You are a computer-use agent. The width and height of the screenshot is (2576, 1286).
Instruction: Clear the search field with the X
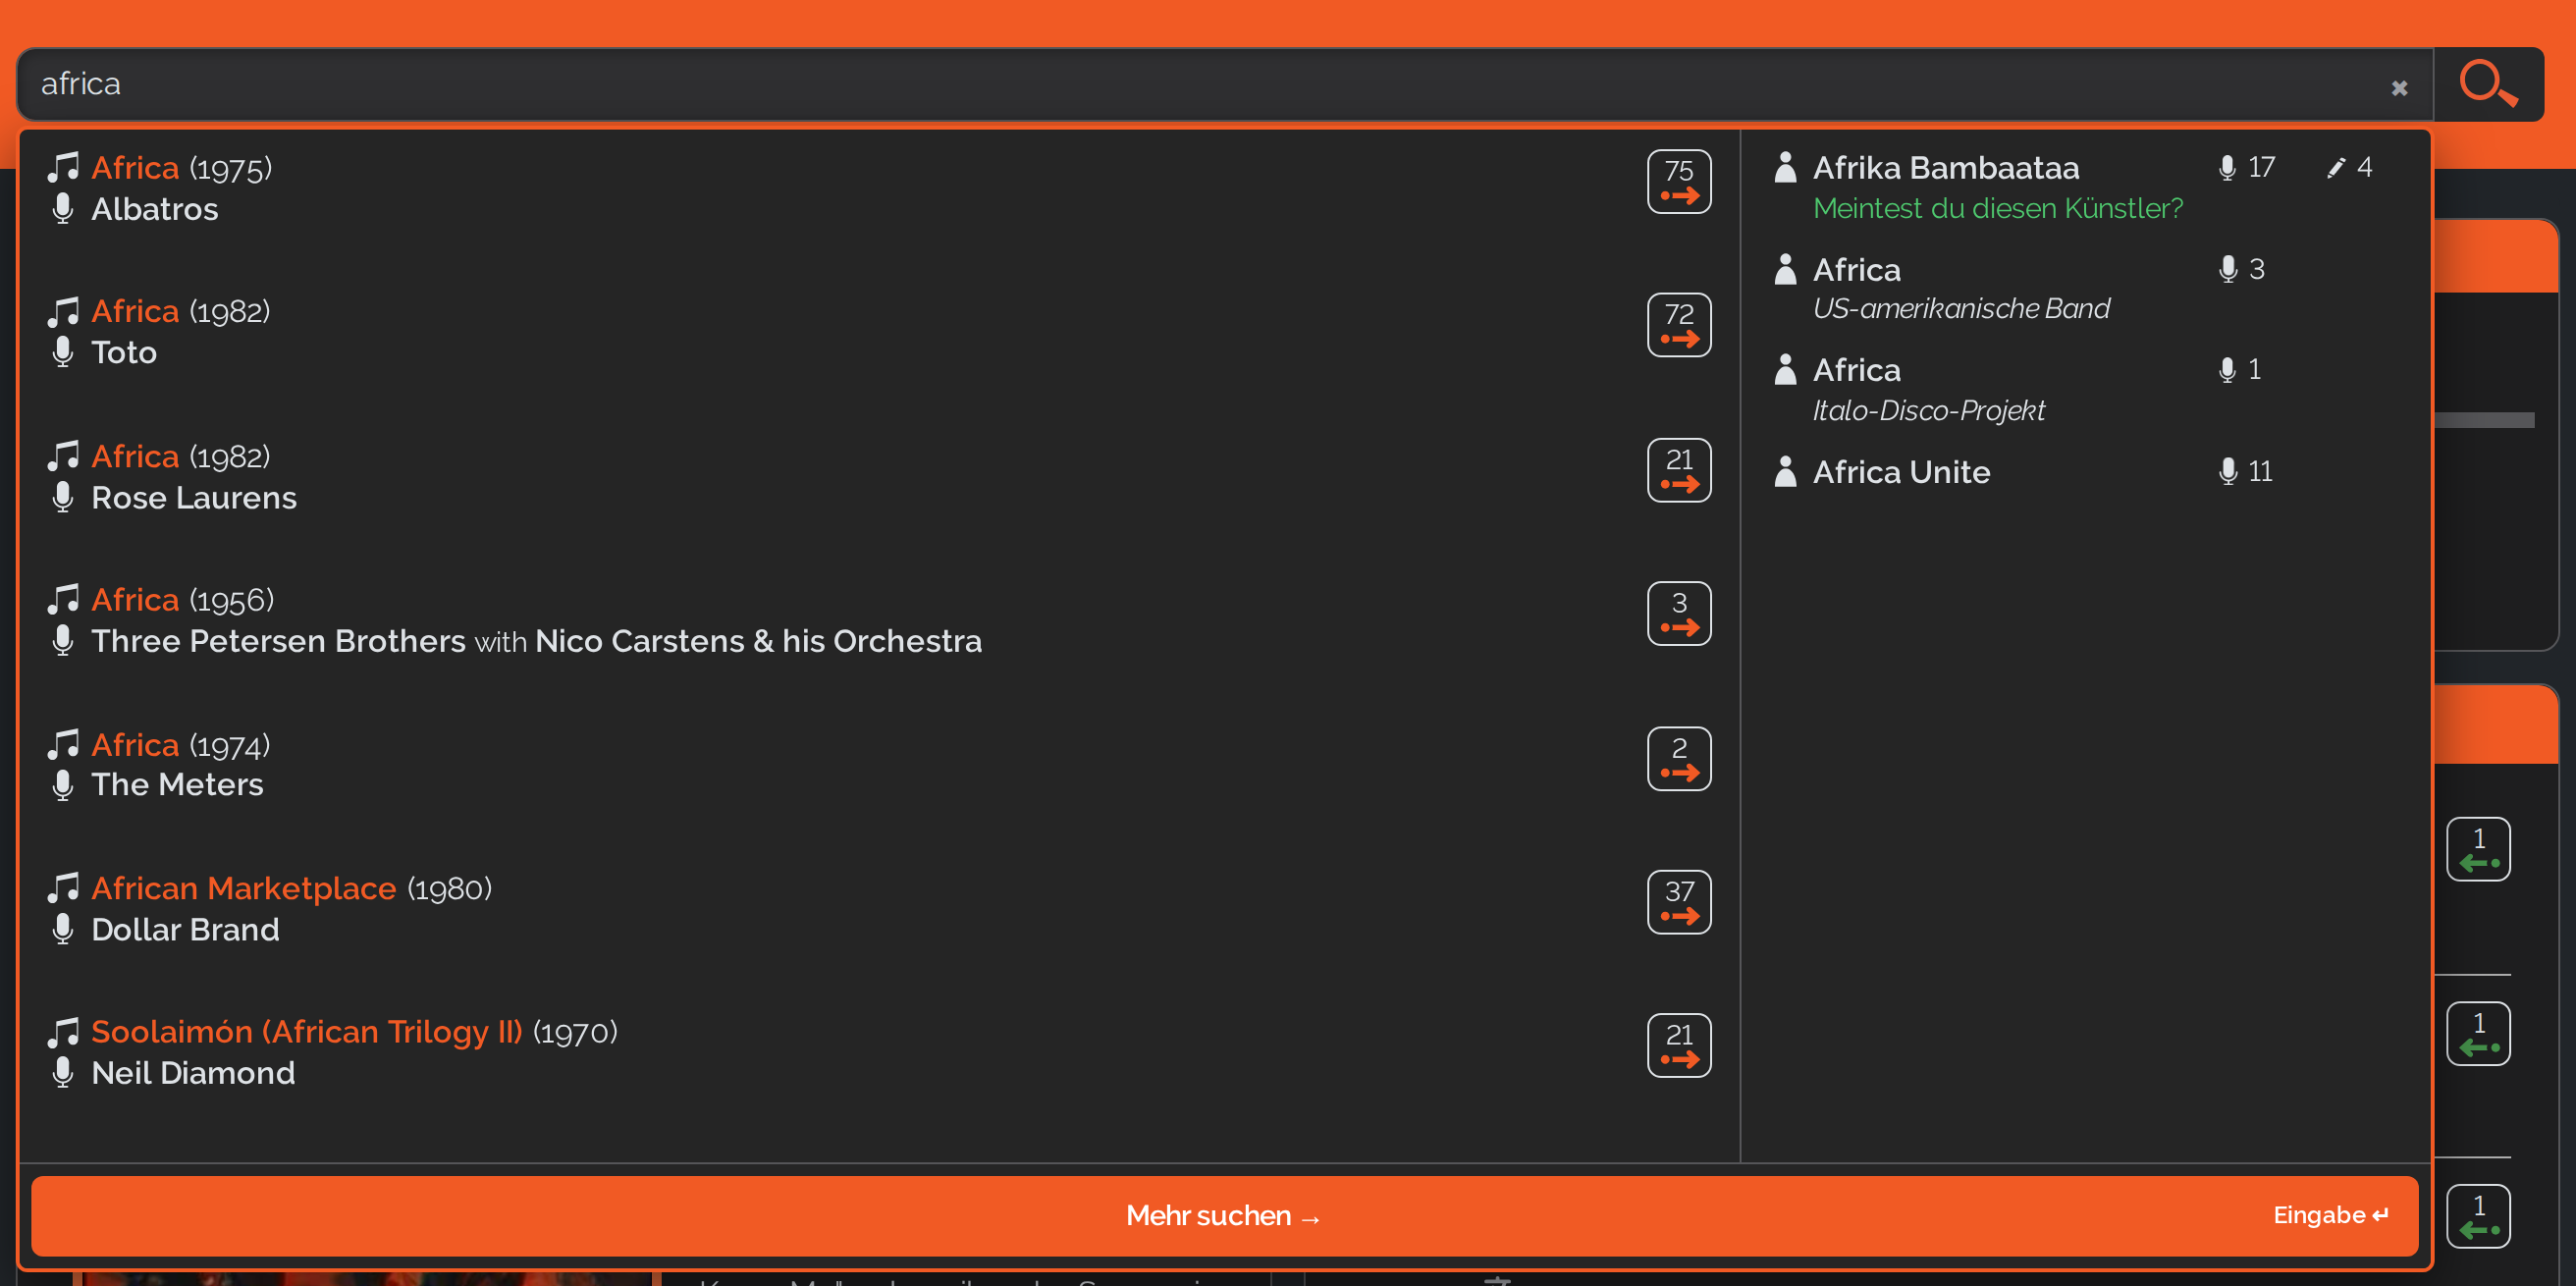point(2399,88)
